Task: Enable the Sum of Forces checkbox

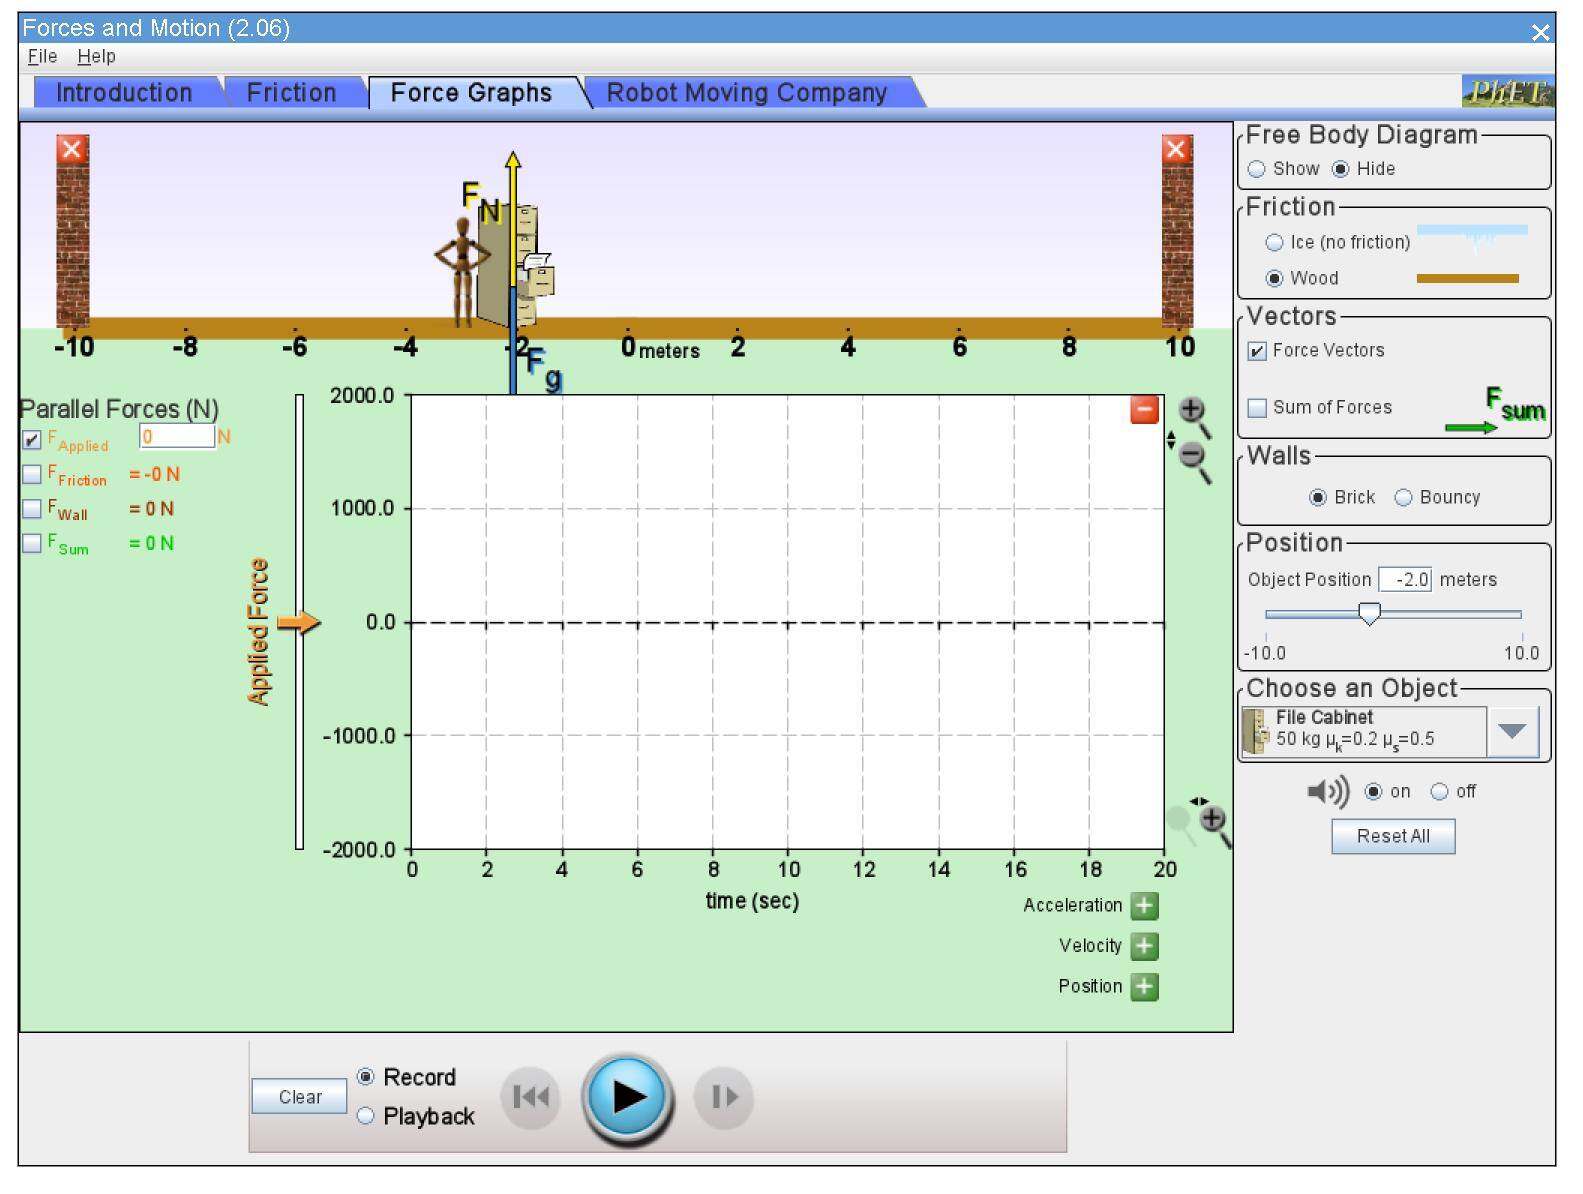Action: pos(1258,408)
